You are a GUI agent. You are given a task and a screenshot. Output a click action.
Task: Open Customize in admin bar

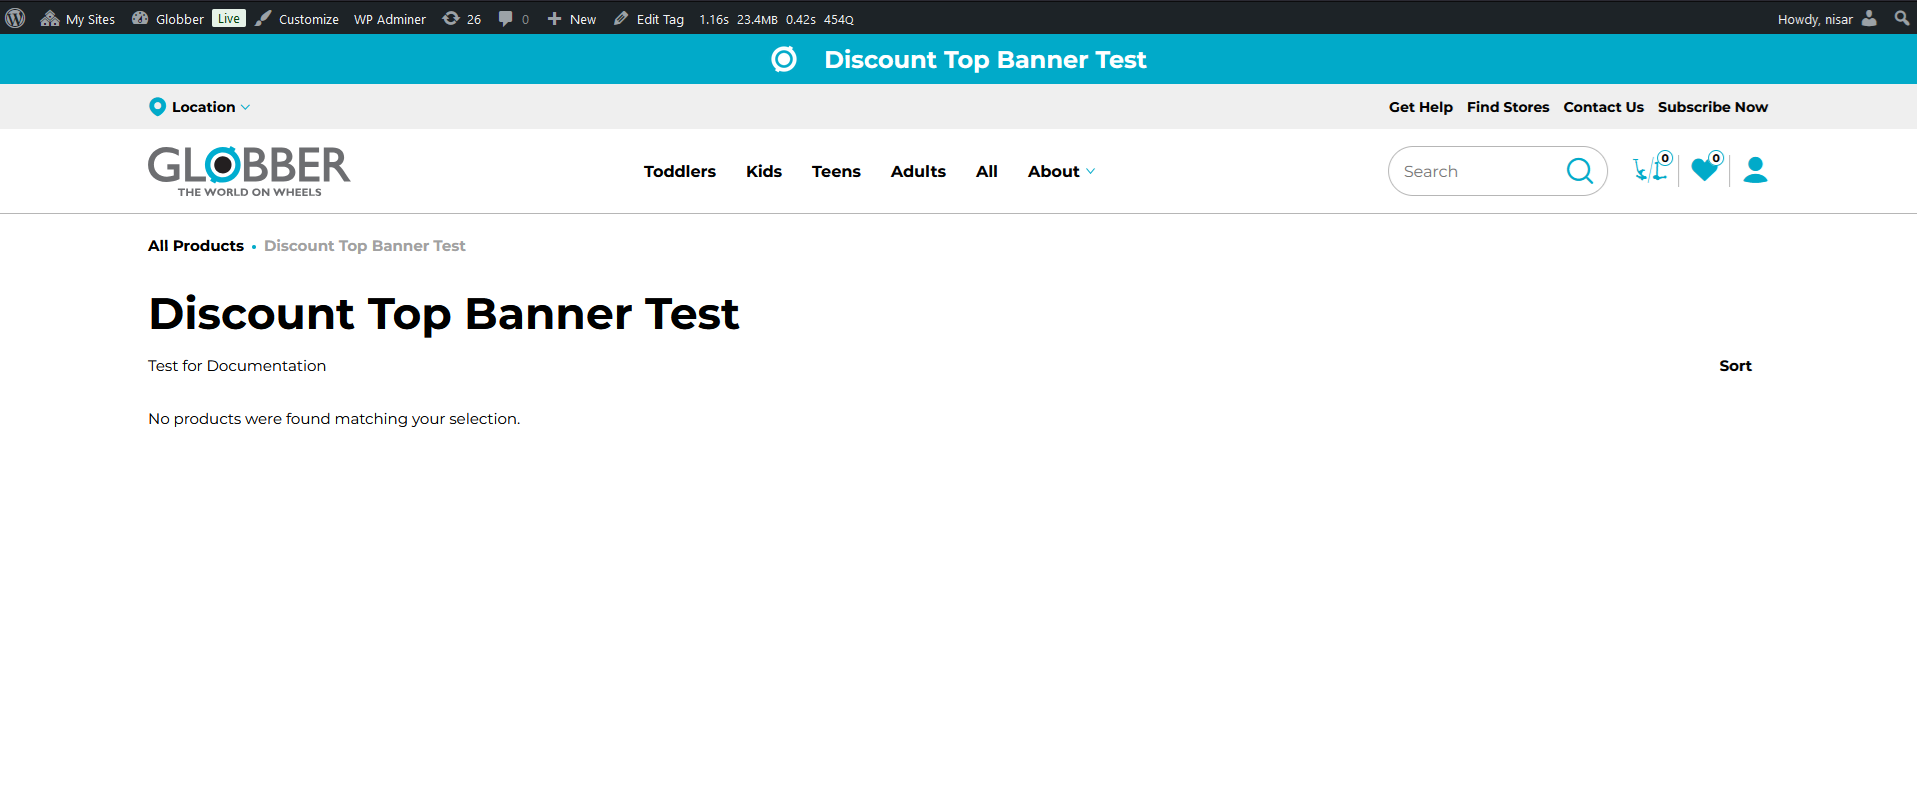[x=297, y=19]
